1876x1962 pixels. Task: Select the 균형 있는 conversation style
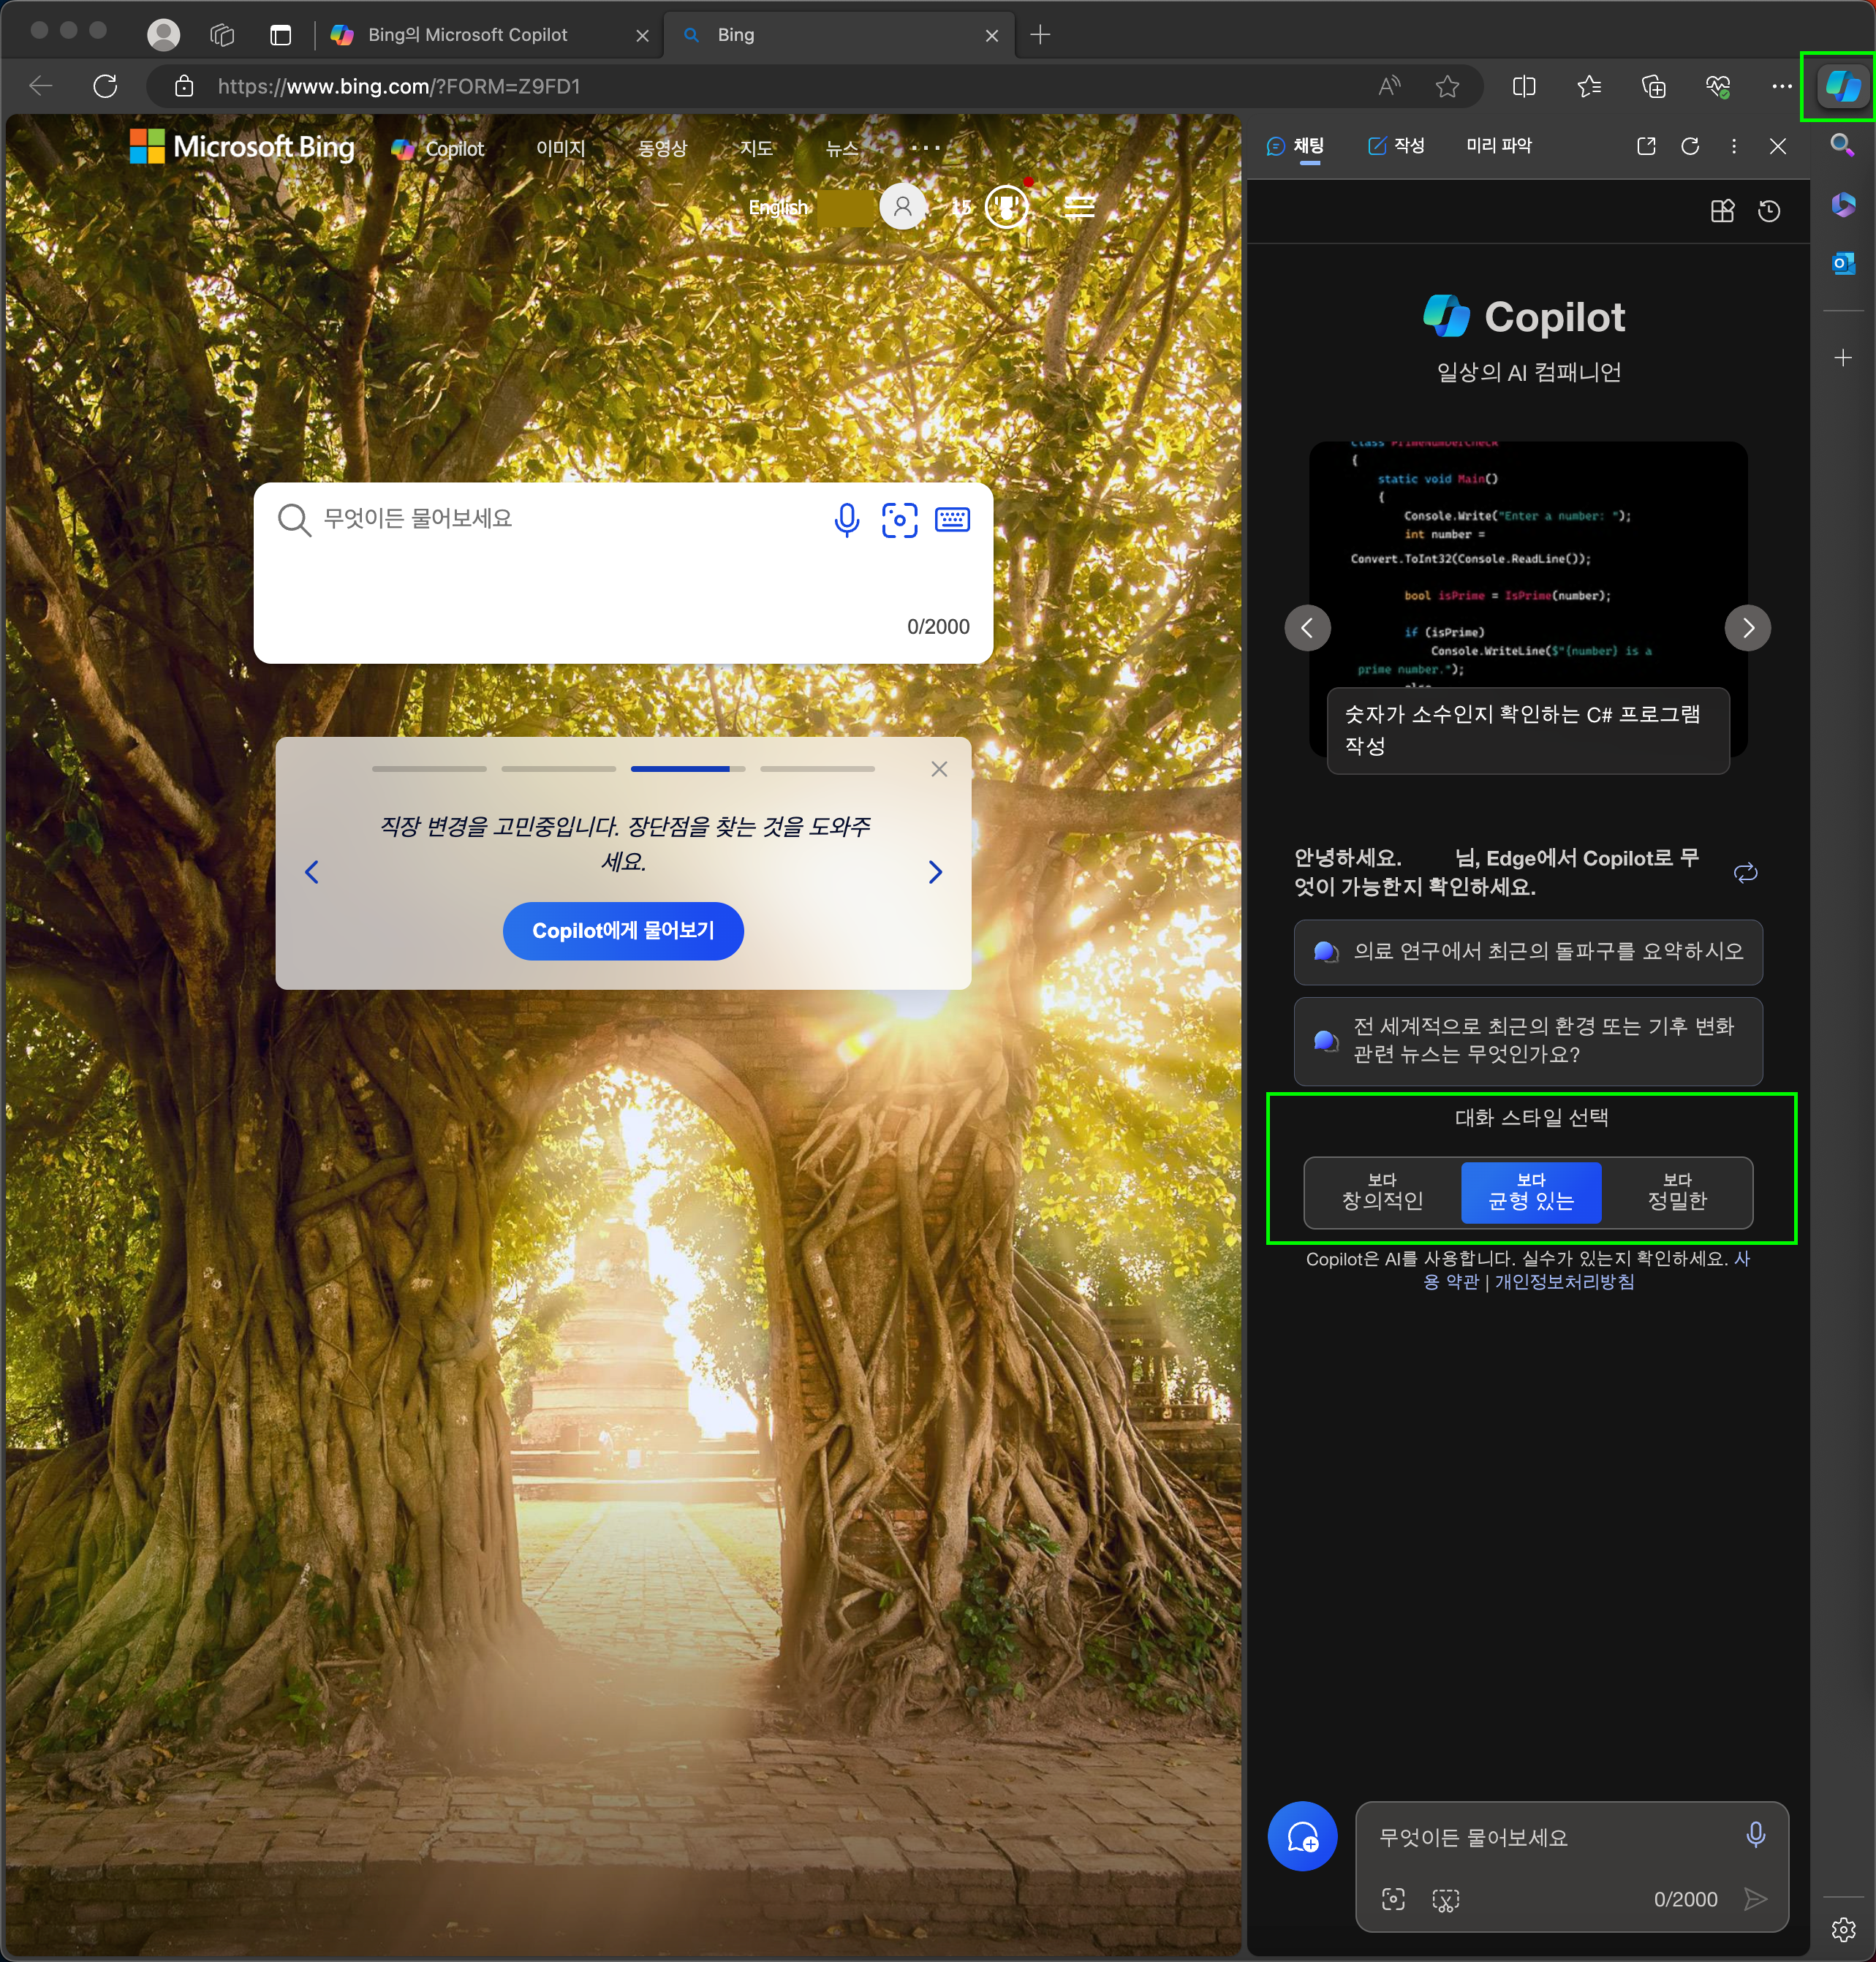[x=1531, y=1192]
